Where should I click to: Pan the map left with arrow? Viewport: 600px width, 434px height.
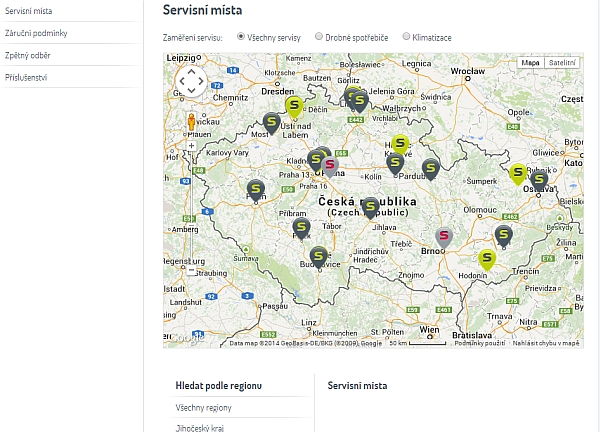pos(182,81)
